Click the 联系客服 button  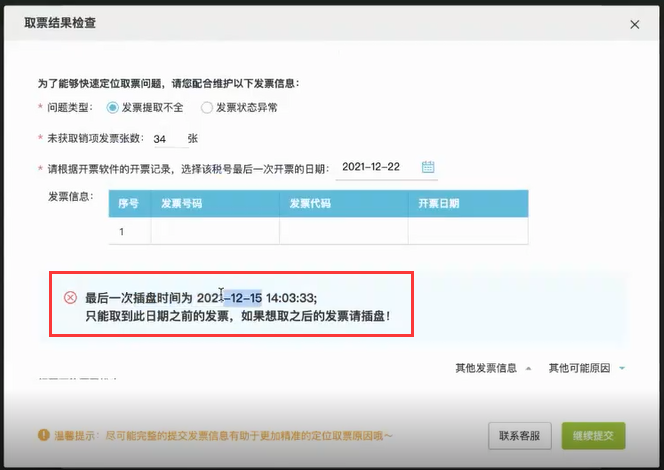click(520, 436)
